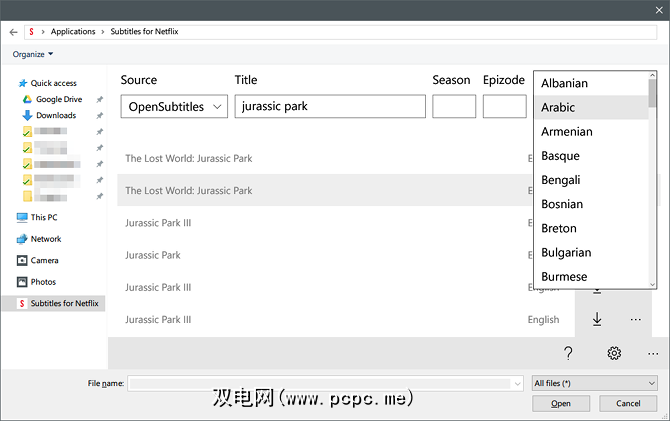This screenshot has width=670, height=421.
Task: Click the Title field with jurassic park
Action: tap(330, 106)
